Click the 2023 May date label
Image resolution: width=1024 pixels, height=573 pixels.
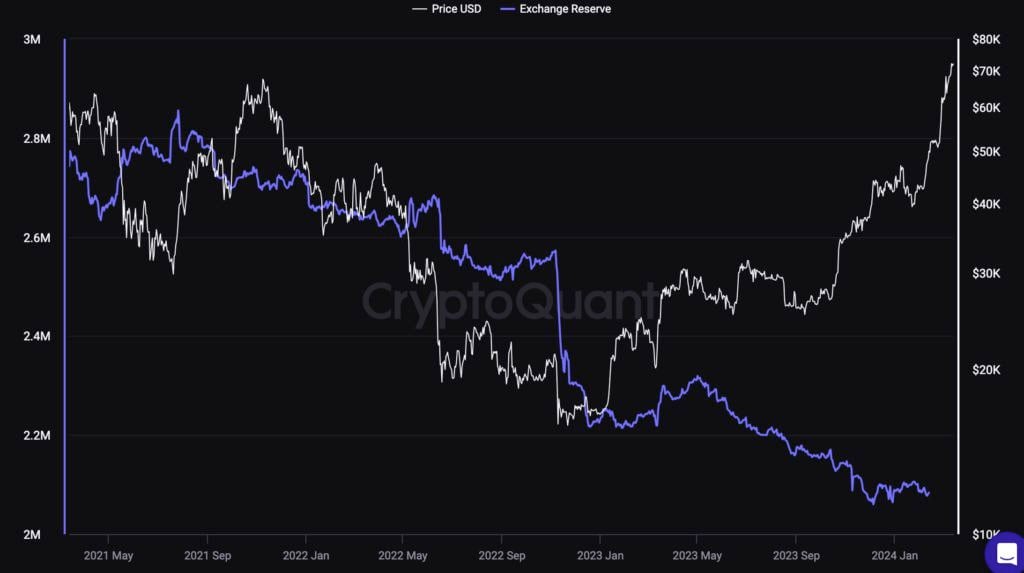(x=698, y=555)
